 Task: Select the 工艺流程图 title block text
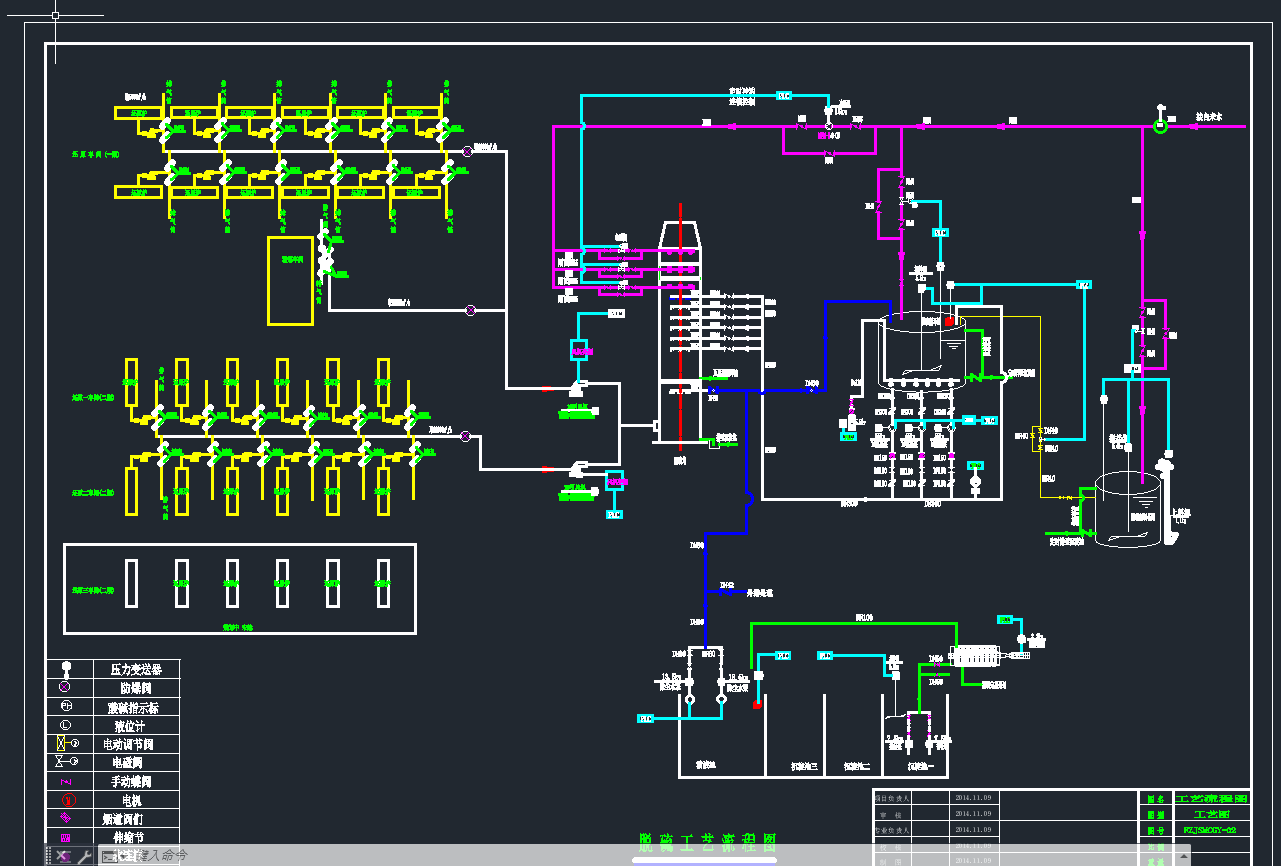pyautogui.click(x=1210, y=799)
